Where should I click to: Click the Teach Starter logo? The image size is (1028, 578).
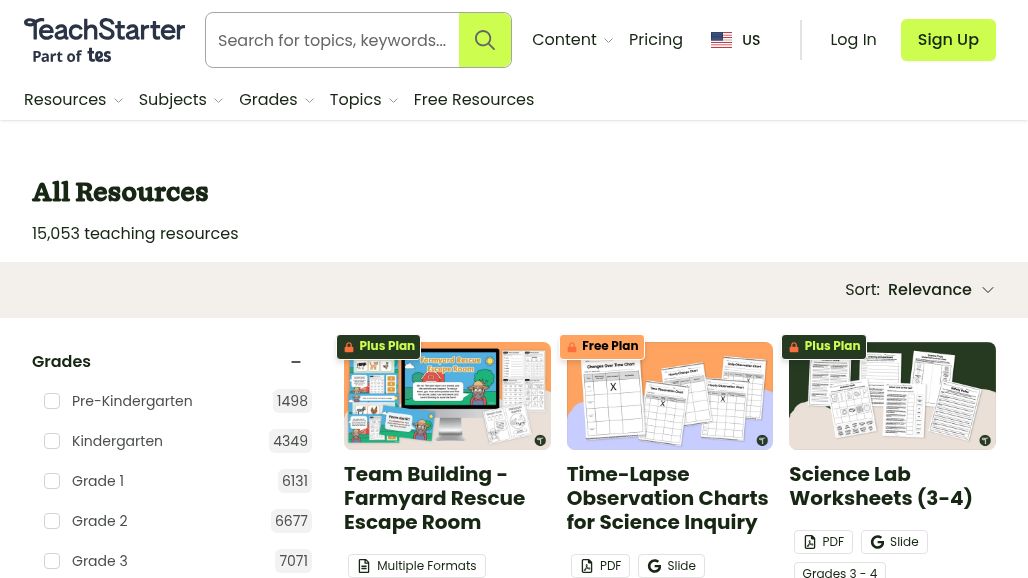click(104, 40)
